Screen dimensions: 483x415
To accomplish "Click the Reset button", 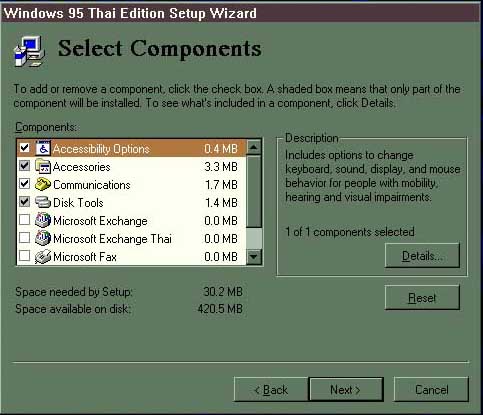I will coord(422,298).
